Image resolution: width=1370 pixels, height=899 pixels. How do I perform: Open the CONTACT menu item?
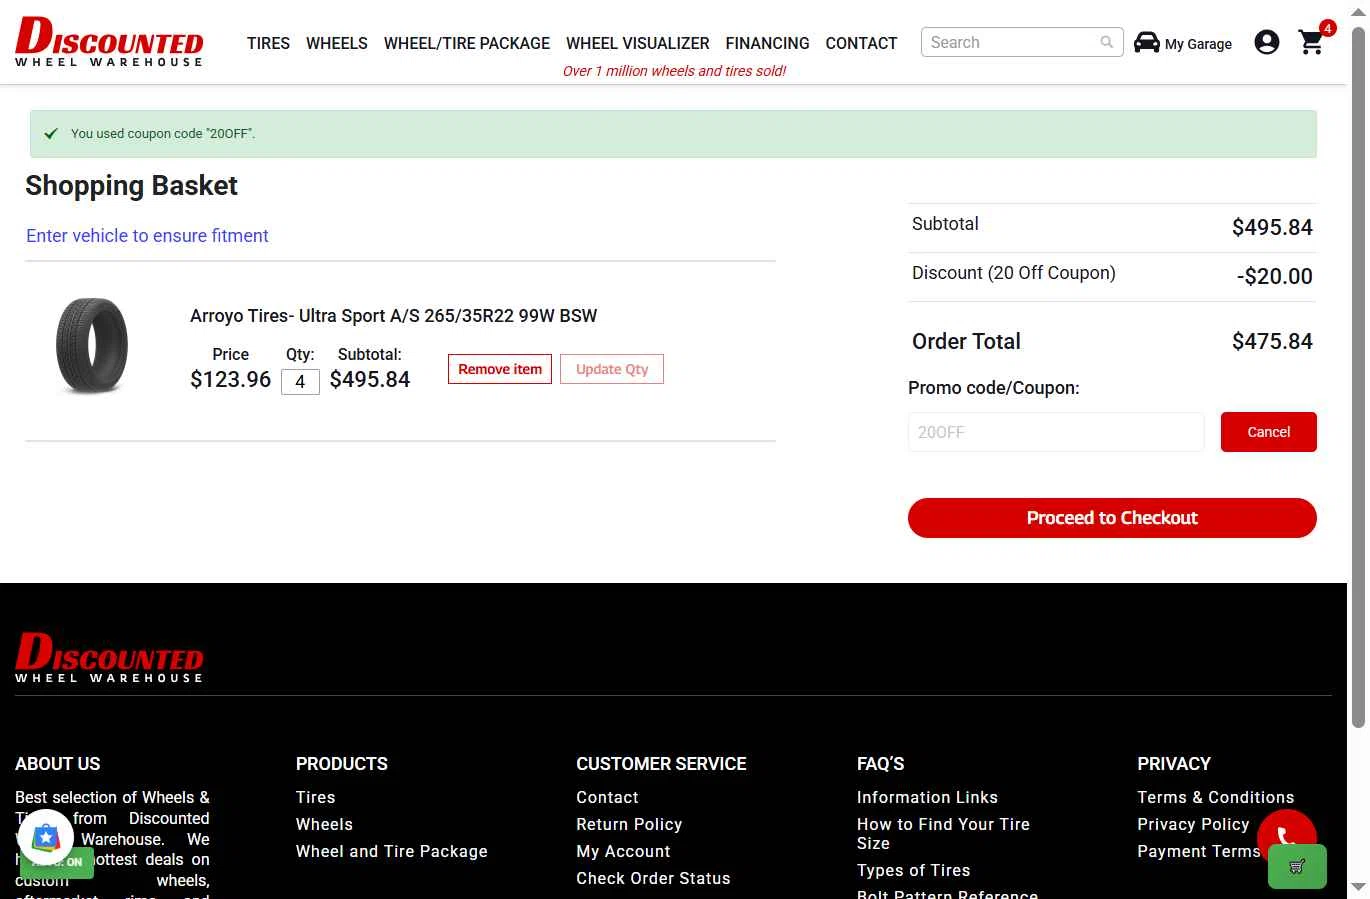pyautogui.click(x=861, y=43)
